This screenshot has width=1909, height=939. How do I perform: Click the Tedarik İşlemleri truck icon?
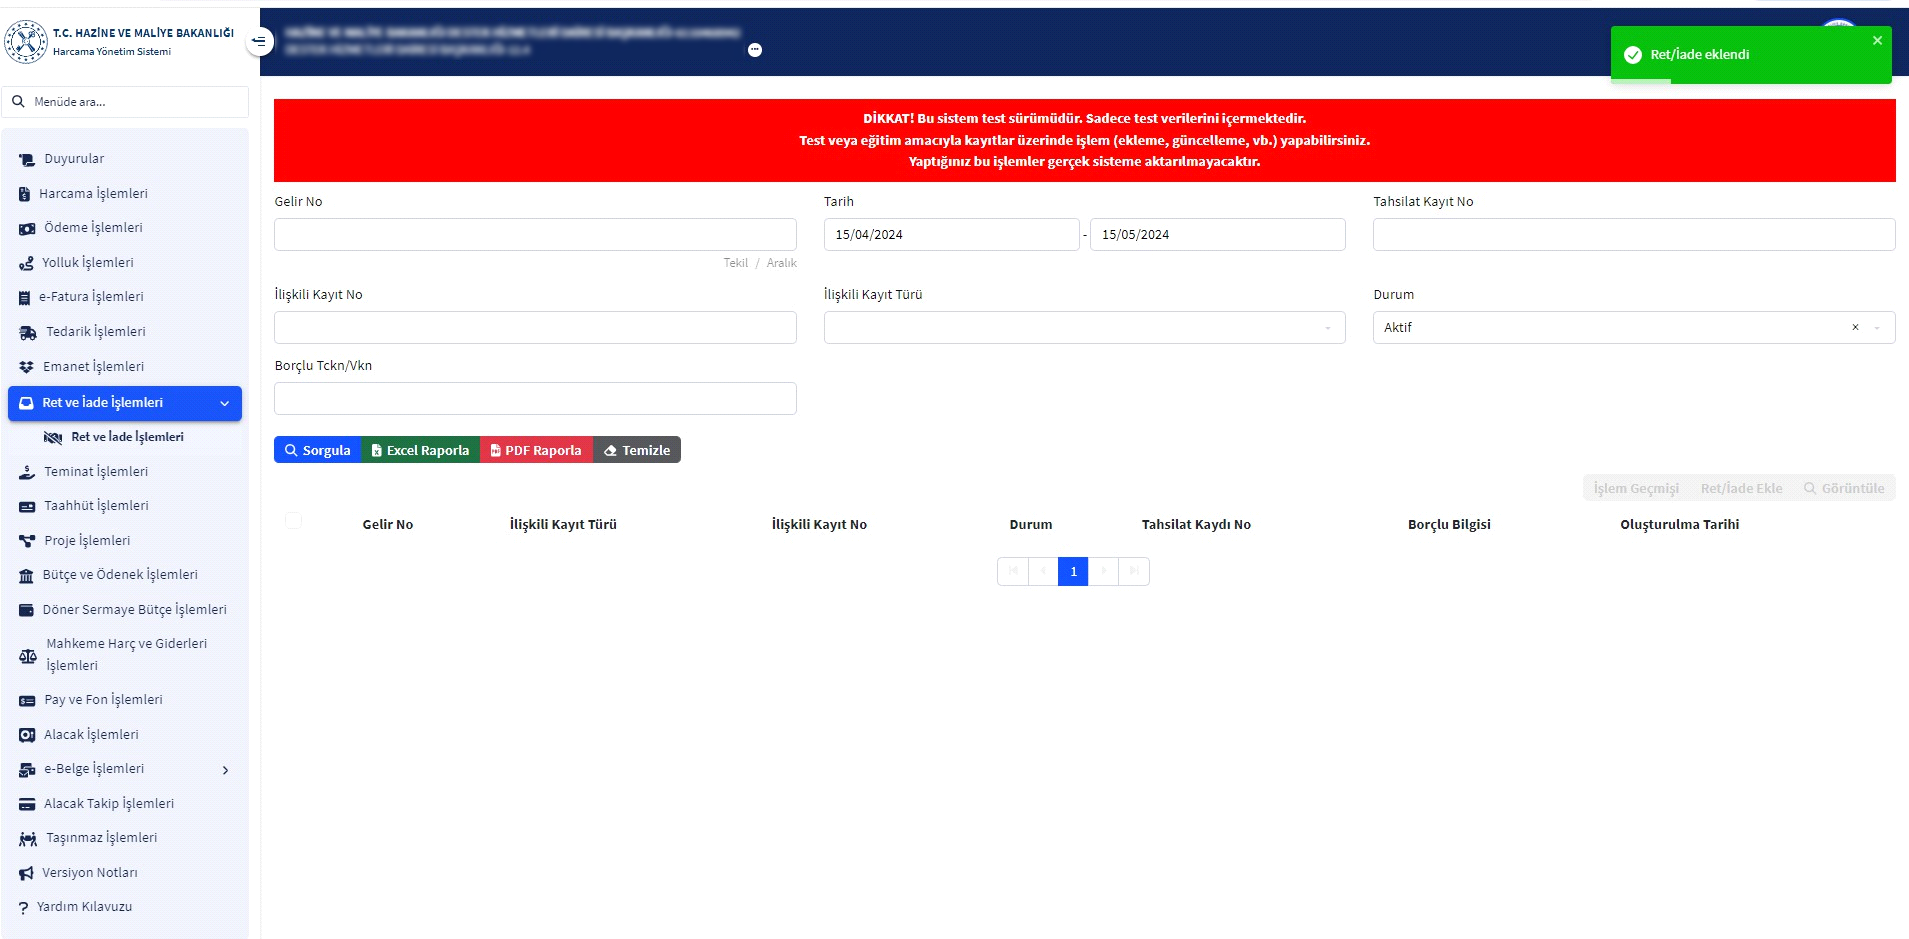point(28,333)
